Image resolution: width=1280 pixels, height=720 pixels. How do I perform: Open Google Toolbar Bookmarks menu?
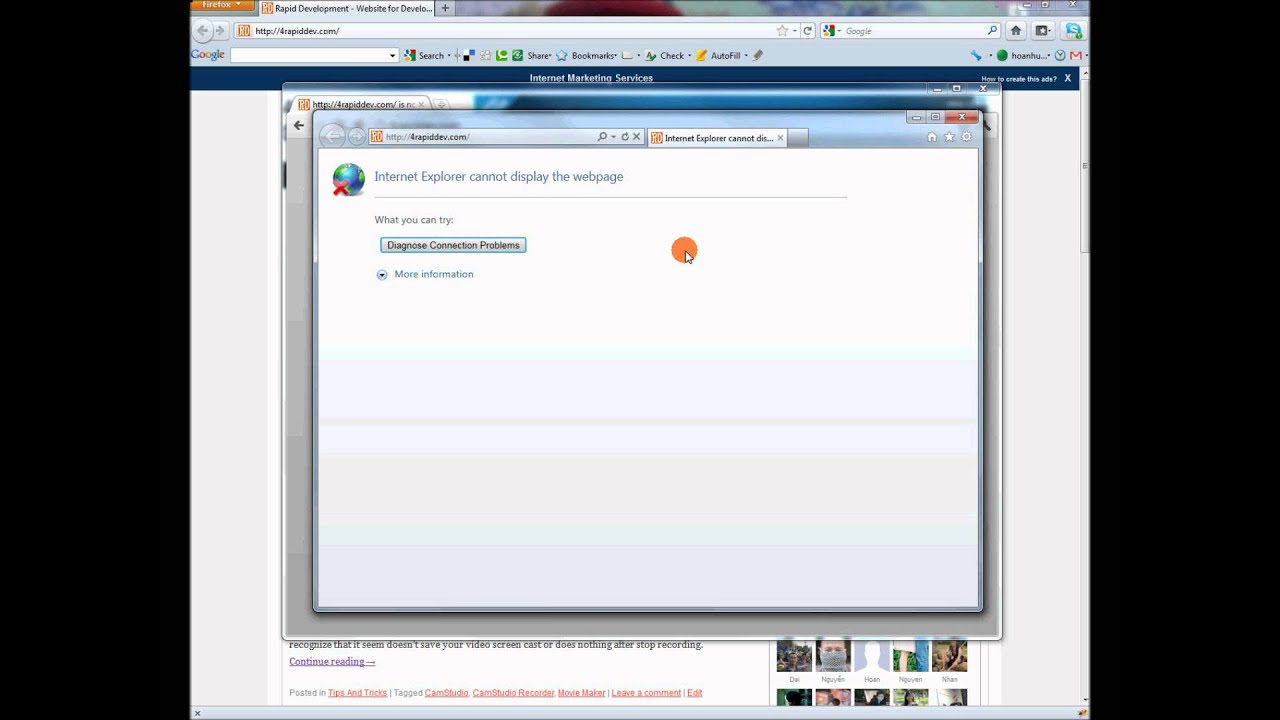click(x=586, y=56)
